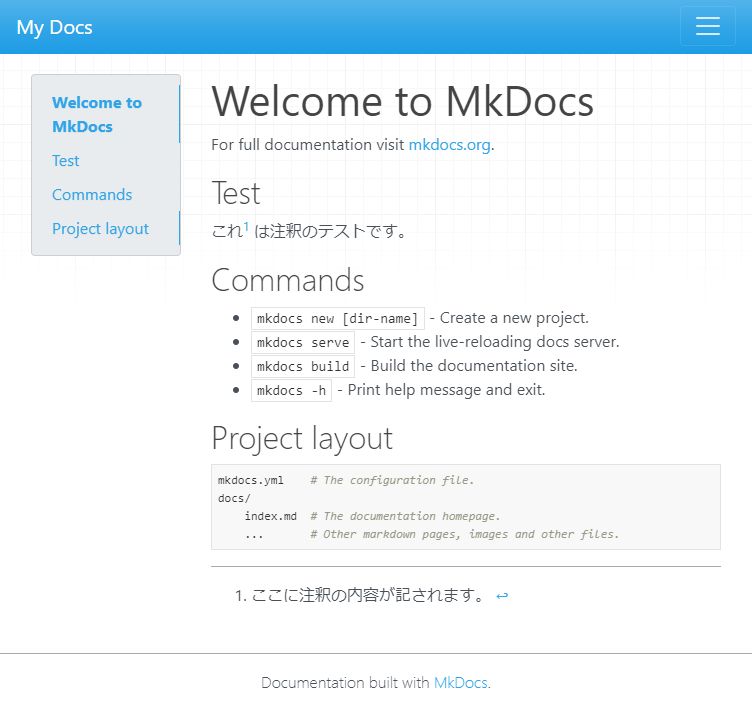This screenshot has width=752, height=703.
Task: Click 'Create a new project.' description
Action: 514,318
